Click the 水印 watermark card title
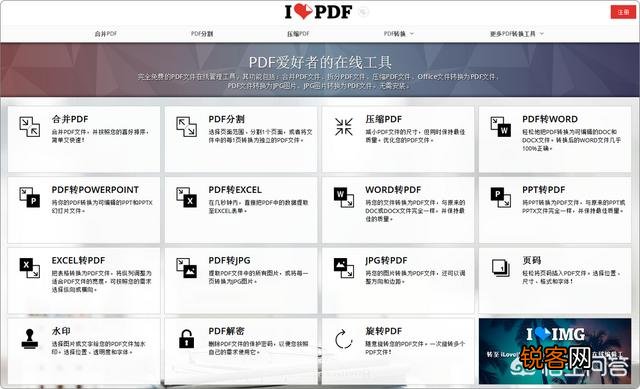 point(61,331)
